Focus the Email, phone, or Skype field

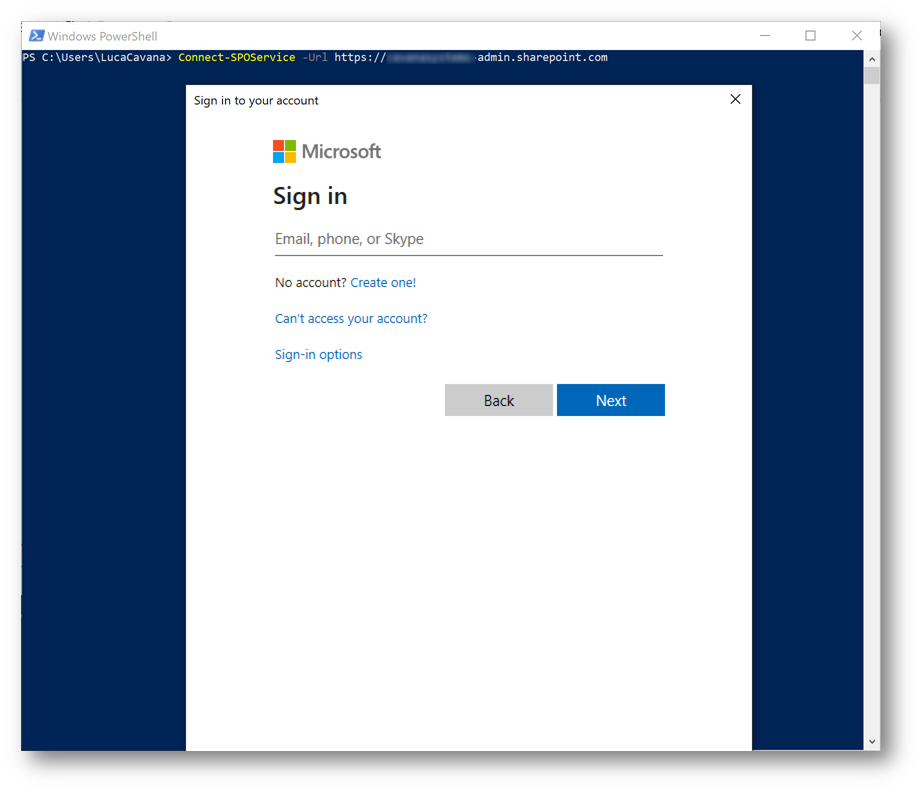click(x=469, y=239)
